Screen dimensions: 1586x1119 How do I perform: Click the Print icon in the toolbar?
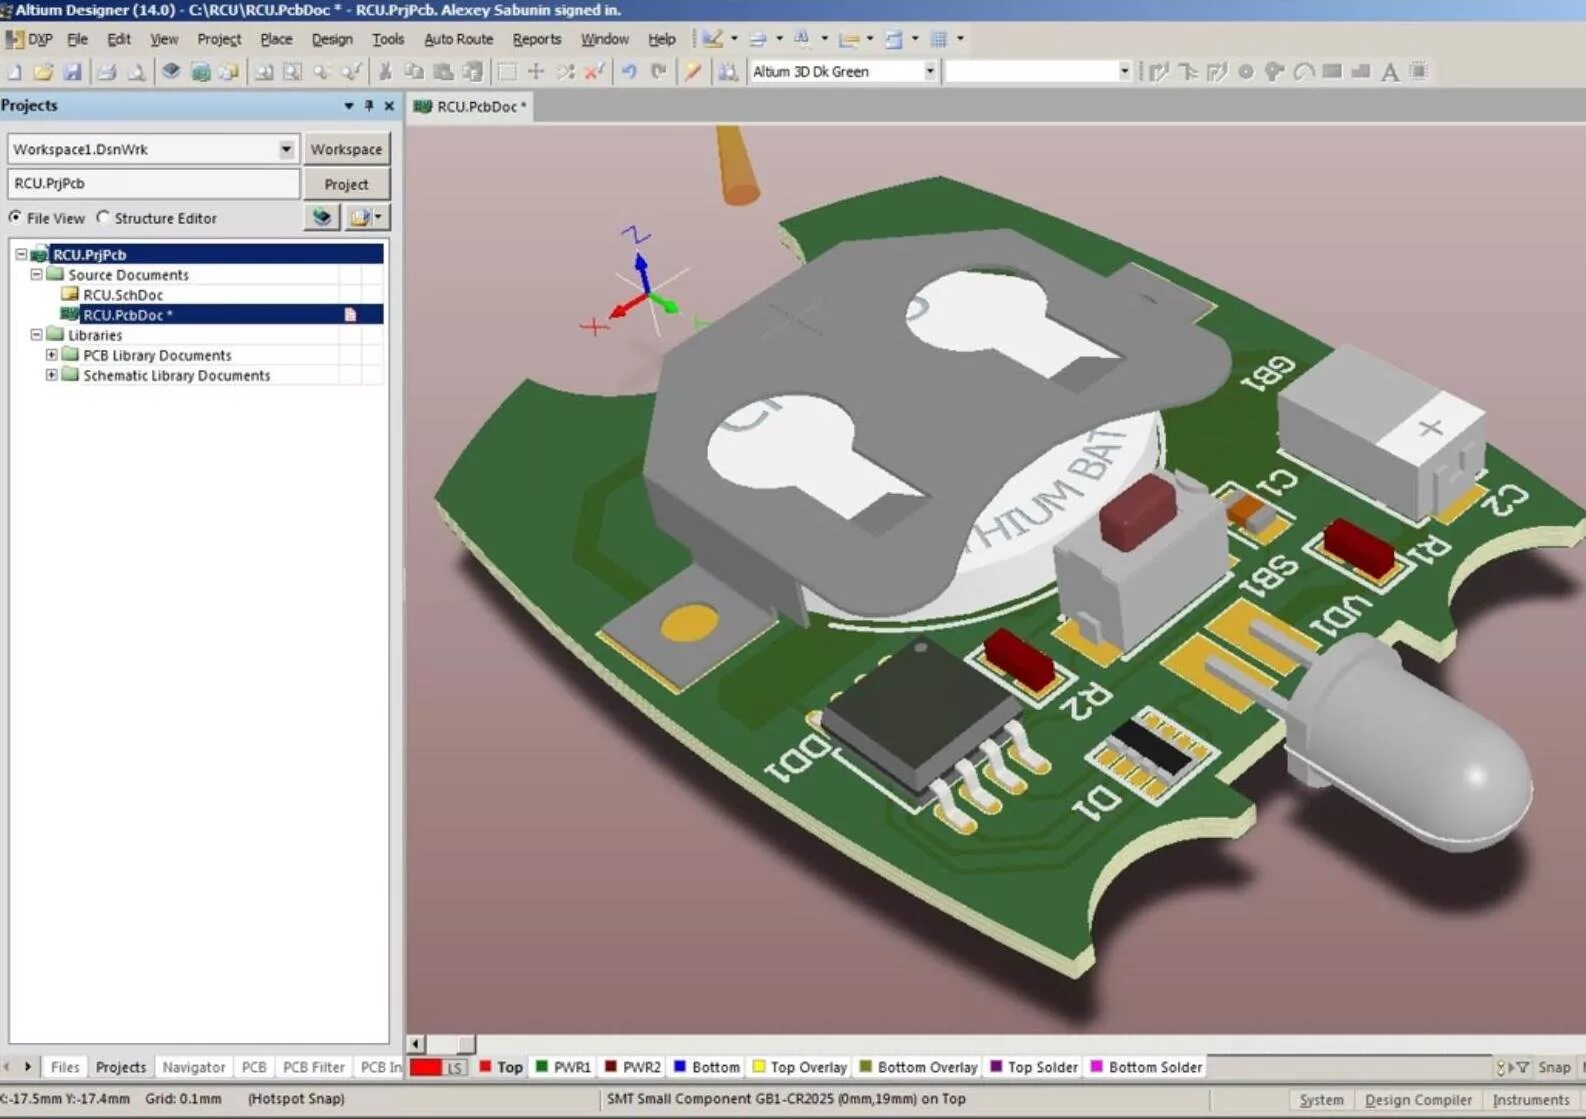107,71
